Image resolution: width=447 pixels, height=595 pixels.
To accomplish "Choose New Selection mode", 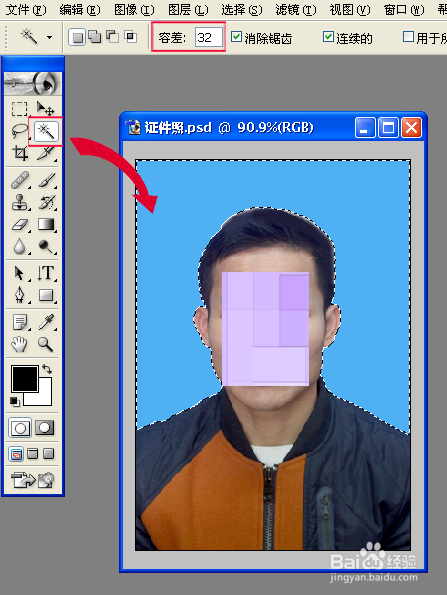I will (x=77, y=37).
